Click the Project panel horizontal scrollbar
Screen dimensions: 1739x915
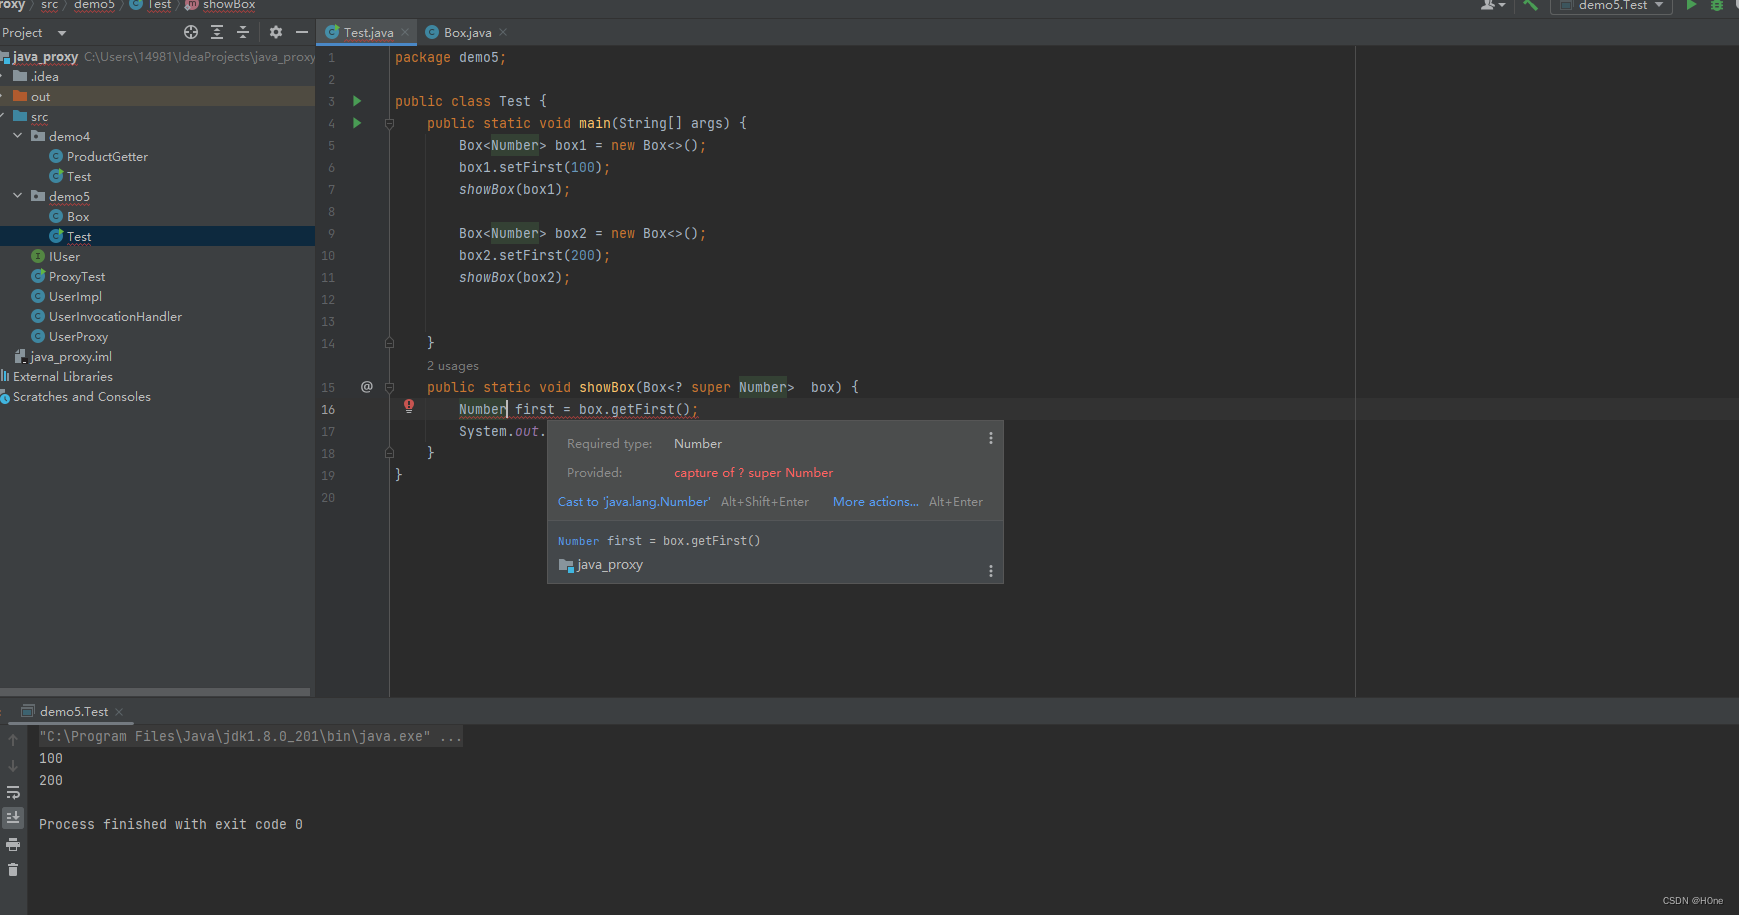coord(155,691)
